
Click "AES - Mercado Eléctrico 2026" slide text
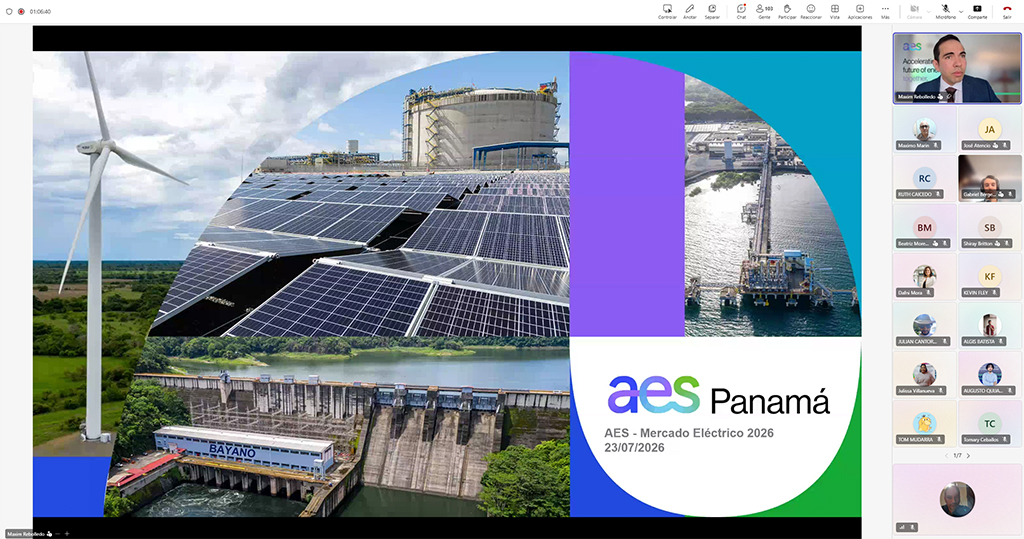[689, 433]
